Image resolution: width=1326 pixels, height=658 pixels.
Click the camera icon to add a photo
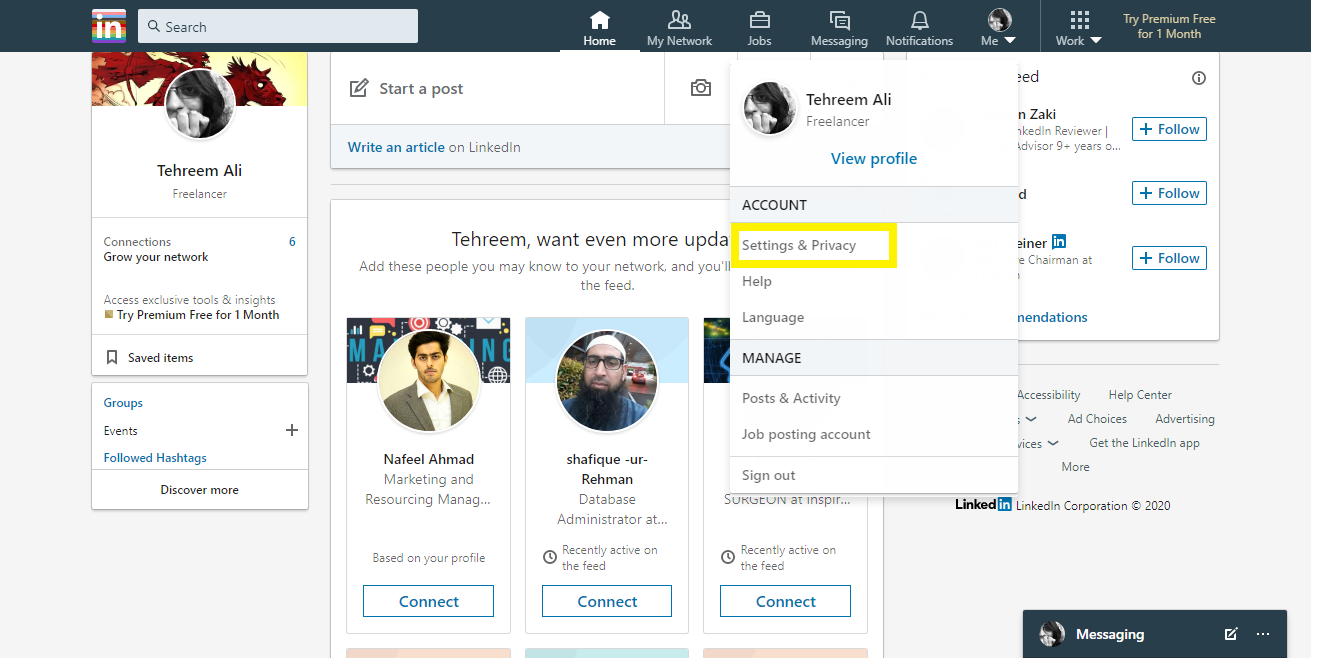[x=701, y=88]
